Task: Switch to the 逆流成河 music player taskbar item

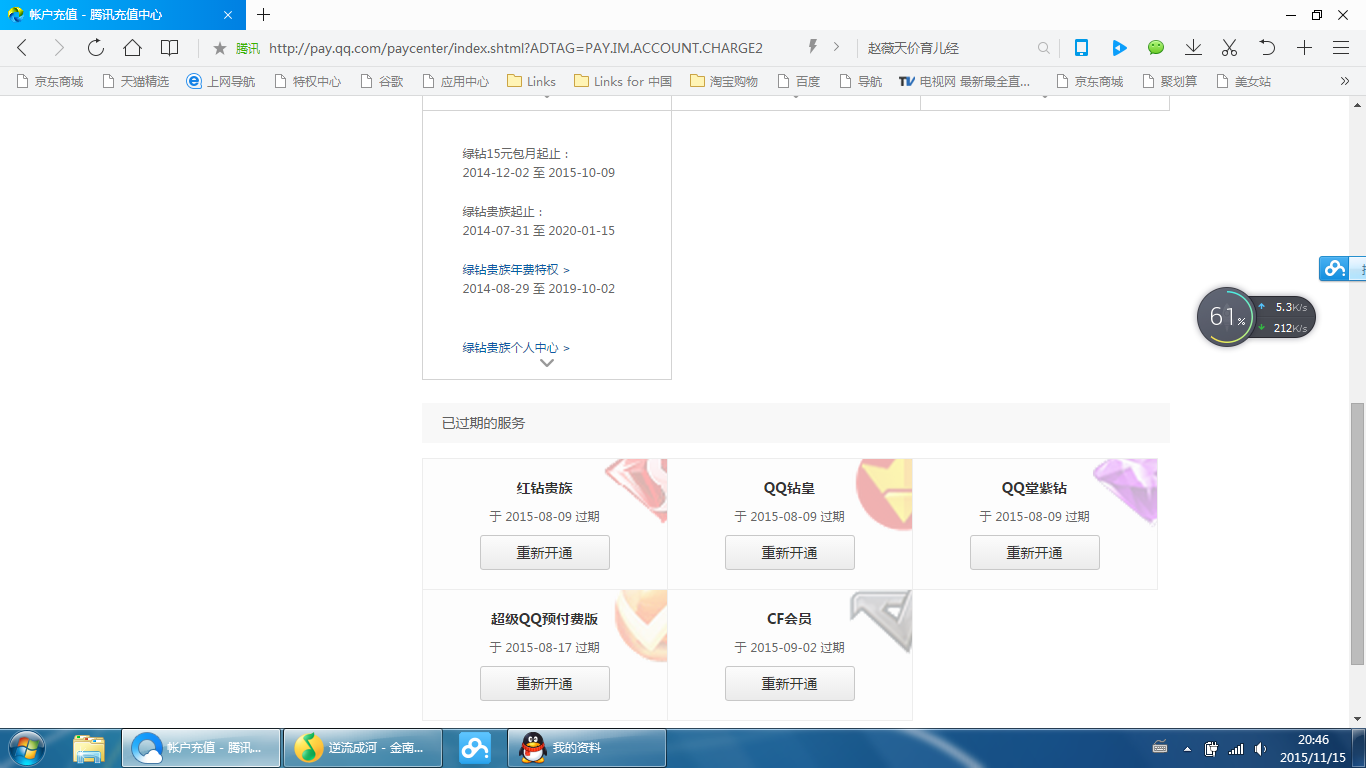Action: point(363,748)
